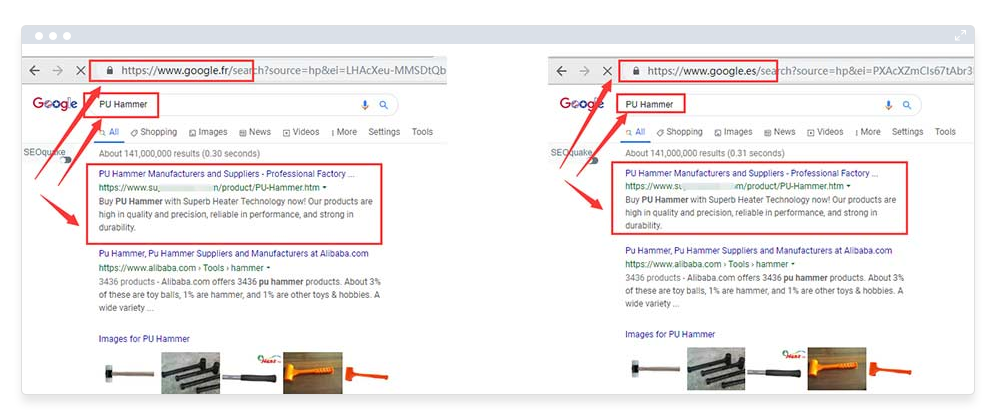Click the magnifier search icon on google.es

907,105
